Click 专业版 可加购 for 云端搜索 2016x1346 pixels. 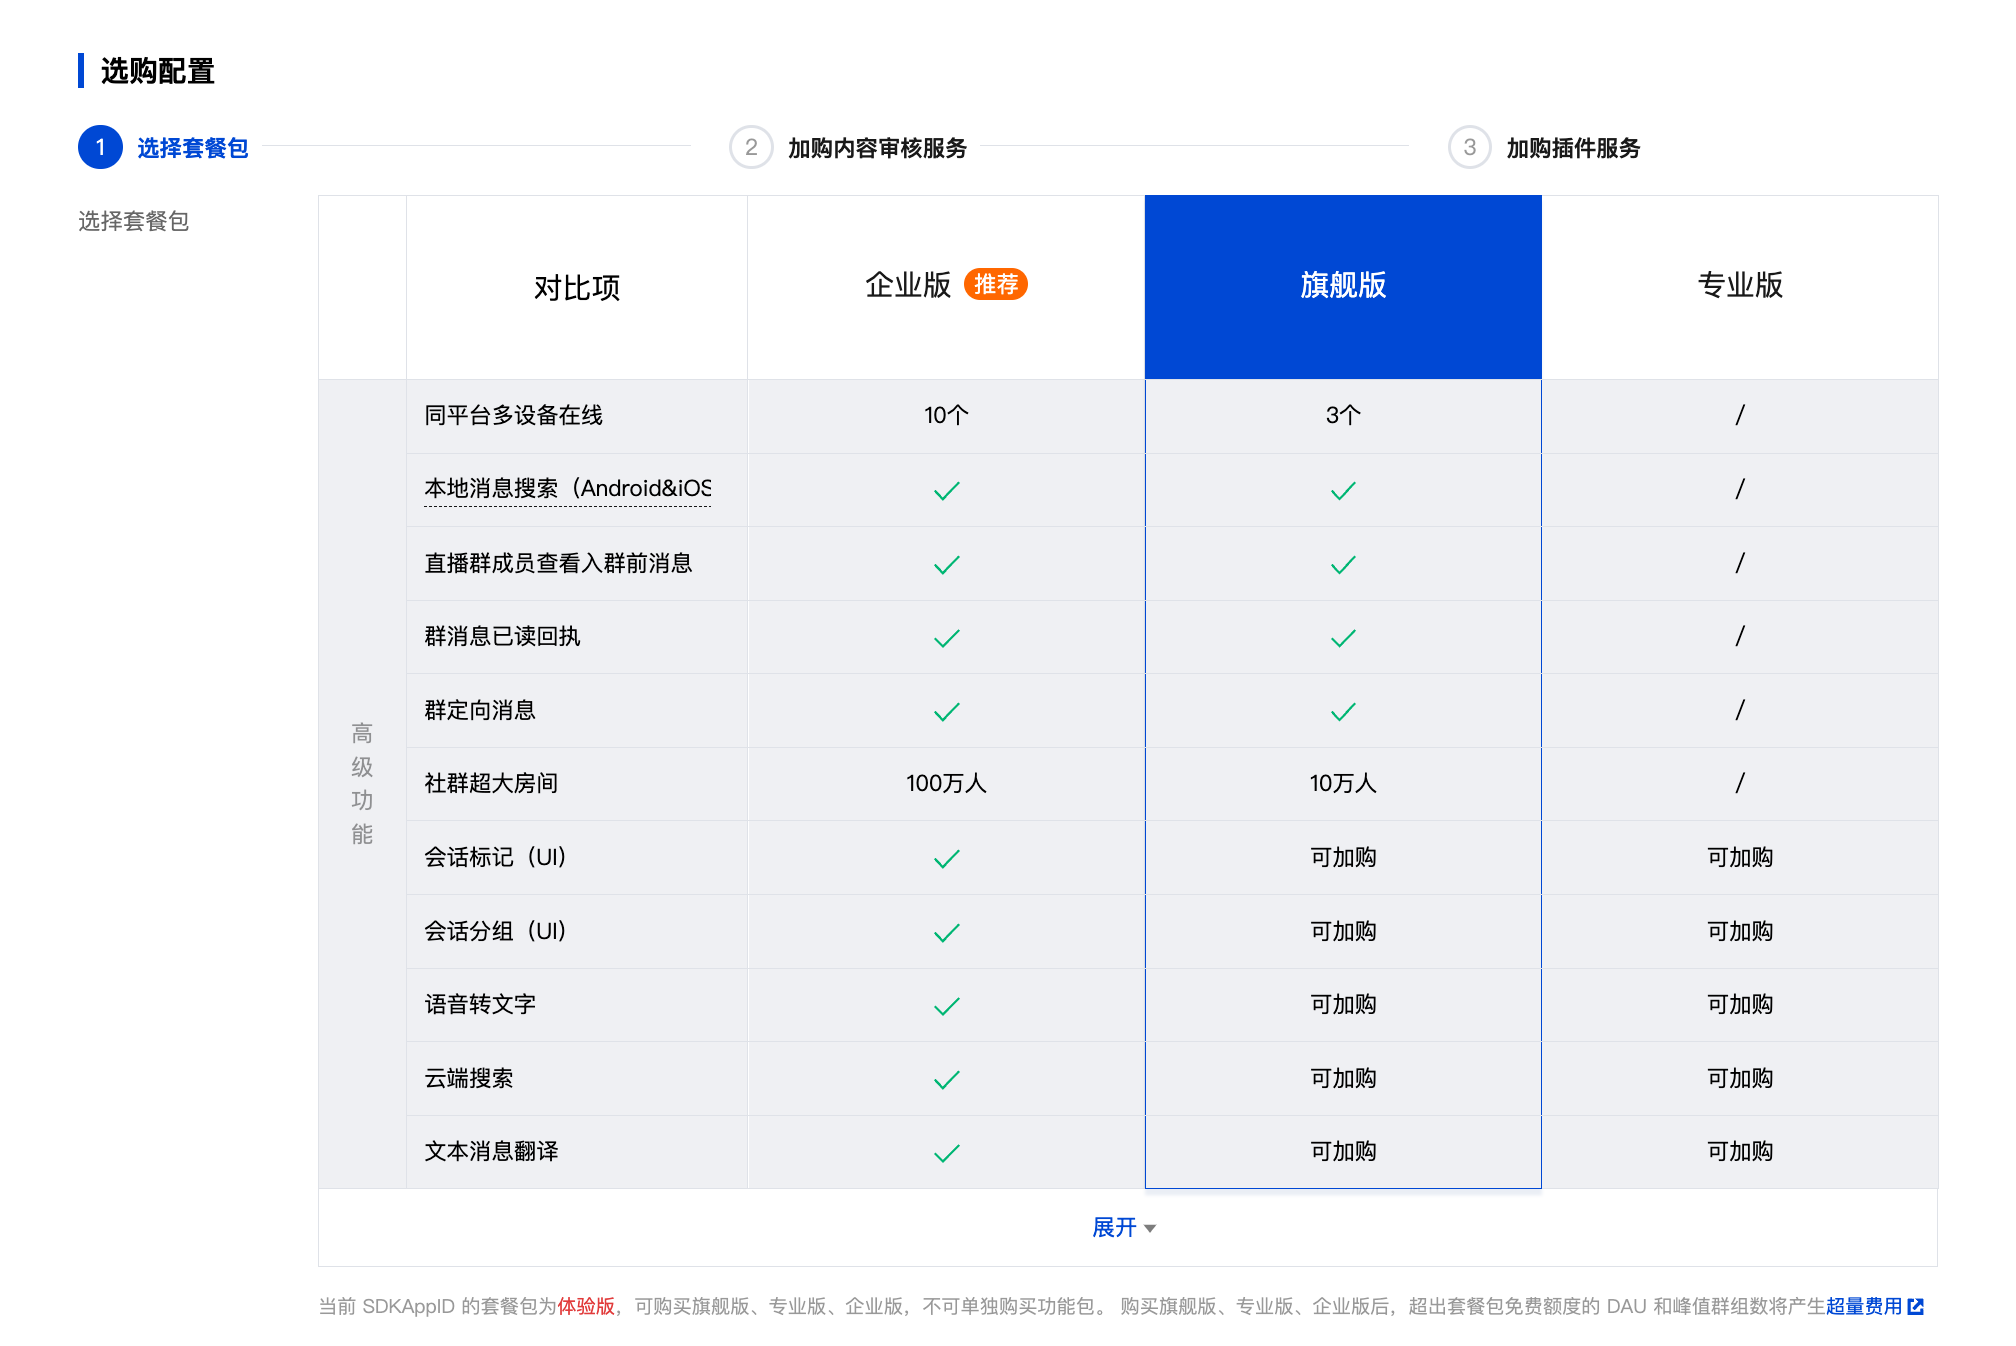tap(1740, 1078)
